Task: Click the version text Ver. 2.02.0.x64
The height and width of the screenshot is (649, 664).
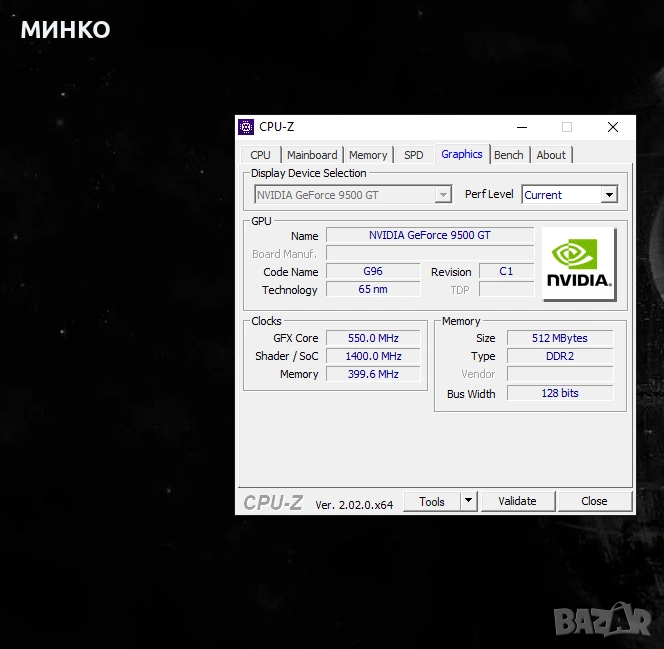Action: coord(354,505)
